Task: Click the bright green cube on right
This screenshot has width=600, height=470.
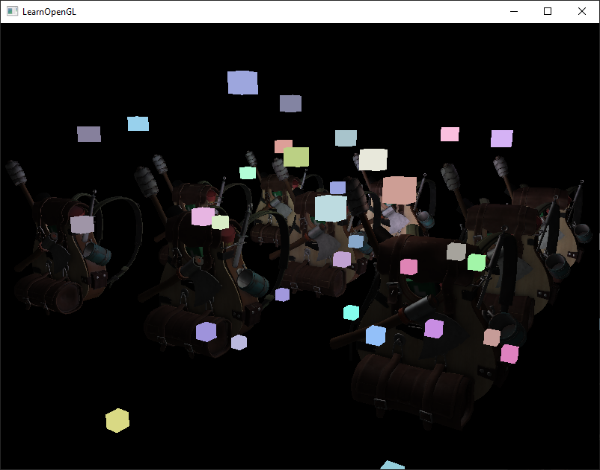Action: tap(477, 262)
